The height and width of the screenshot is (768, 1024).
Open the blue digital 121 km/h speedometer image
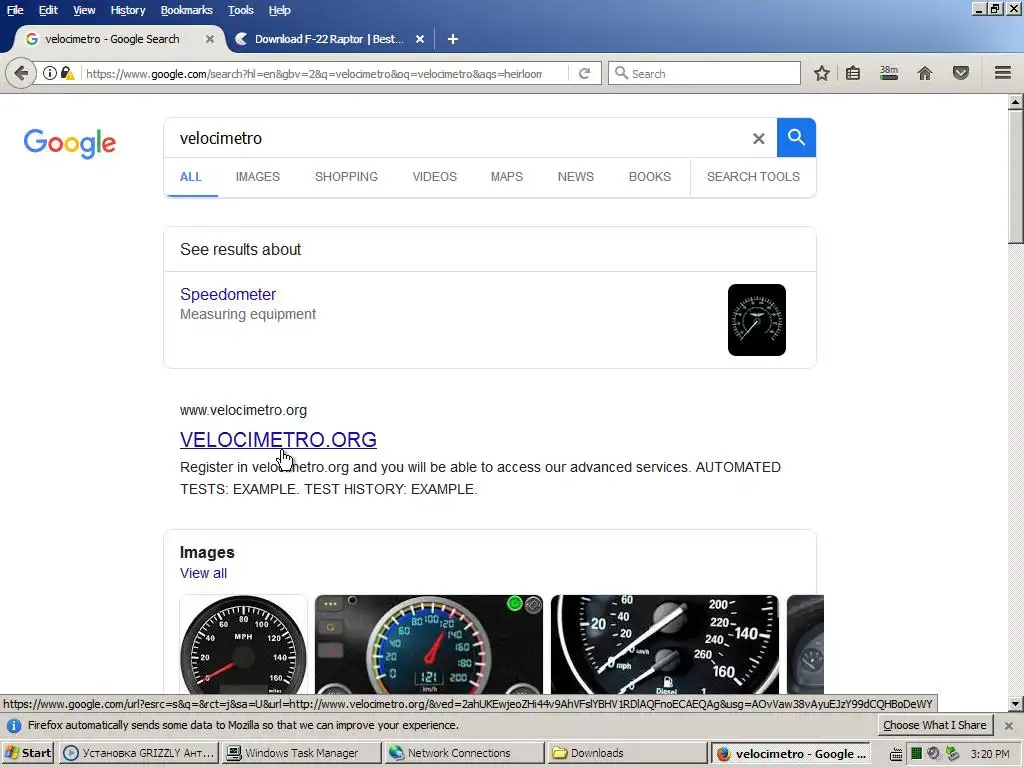[428, 644]
